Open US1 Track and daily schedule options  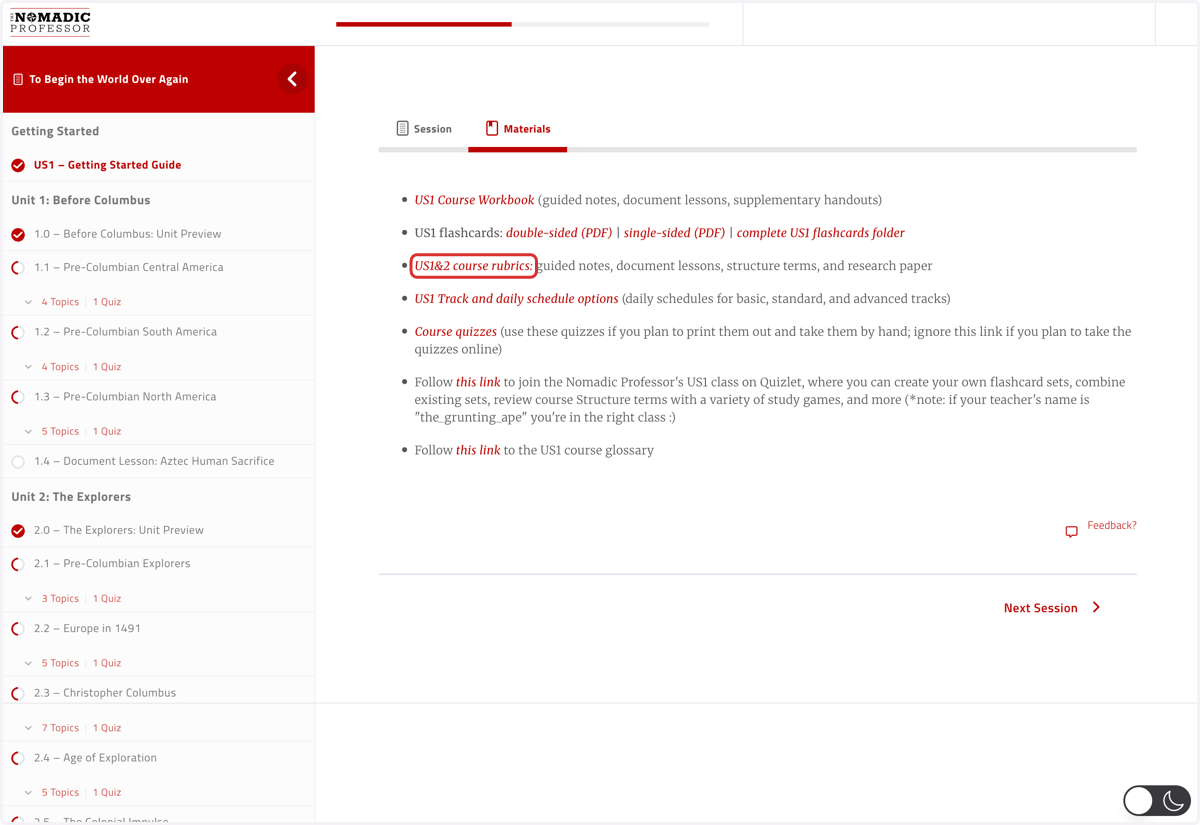[x=516, y=299]
